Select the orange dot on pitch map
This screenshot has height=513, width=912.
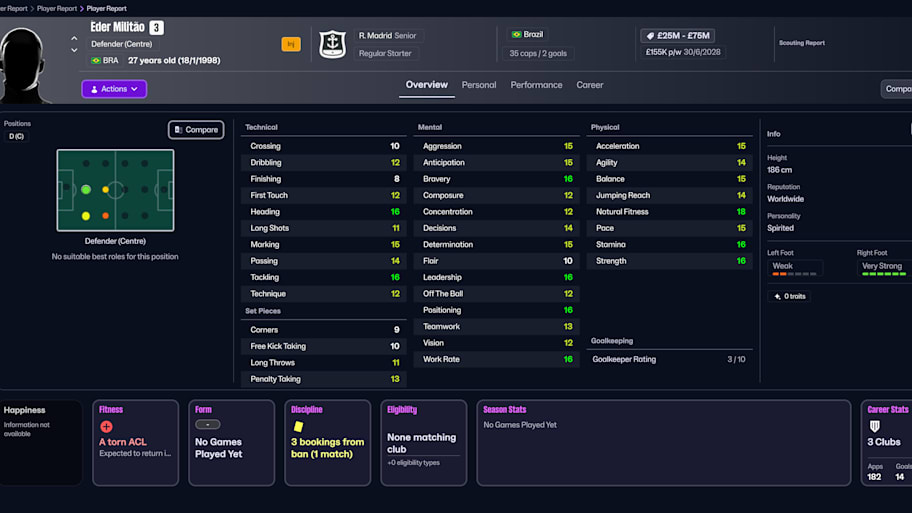tap(105, 216)
